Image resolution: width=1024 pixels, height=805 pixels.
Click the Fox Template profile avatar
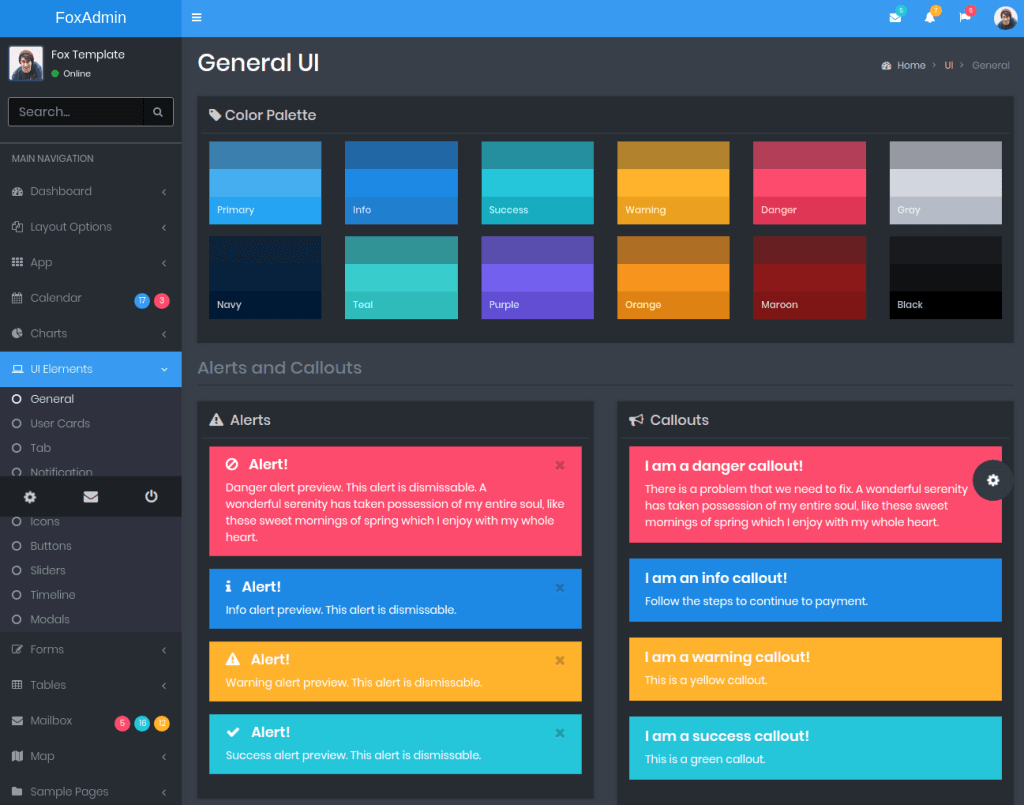pos(25,62)
